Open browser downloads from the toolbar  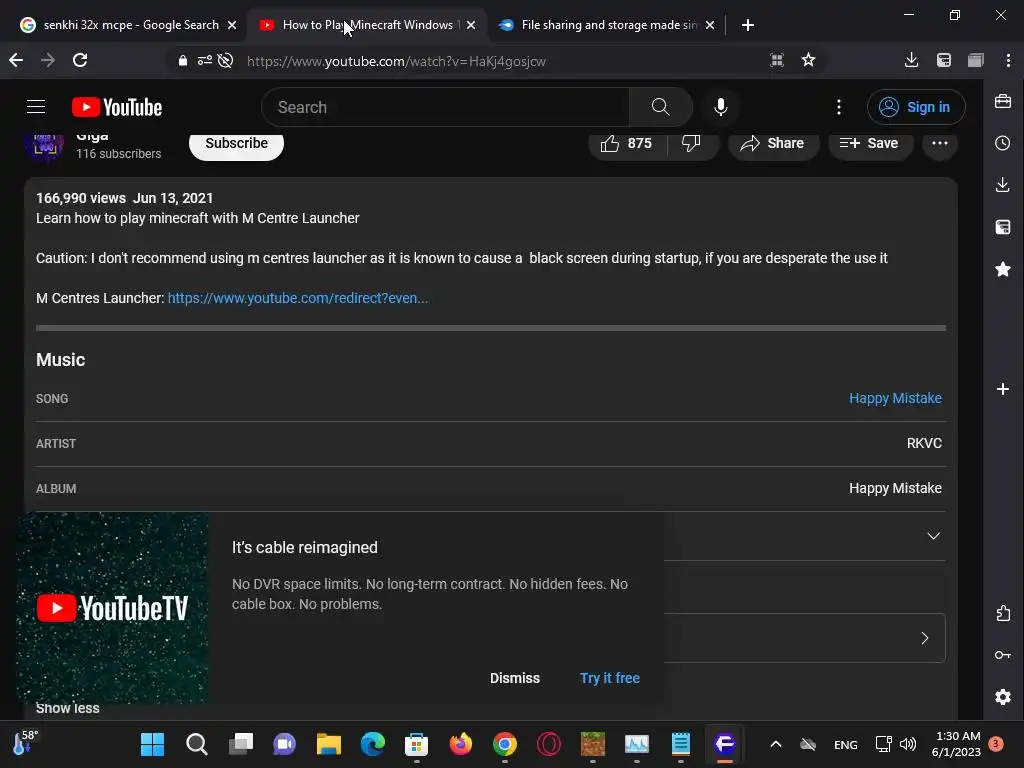(x=911, y=60)
